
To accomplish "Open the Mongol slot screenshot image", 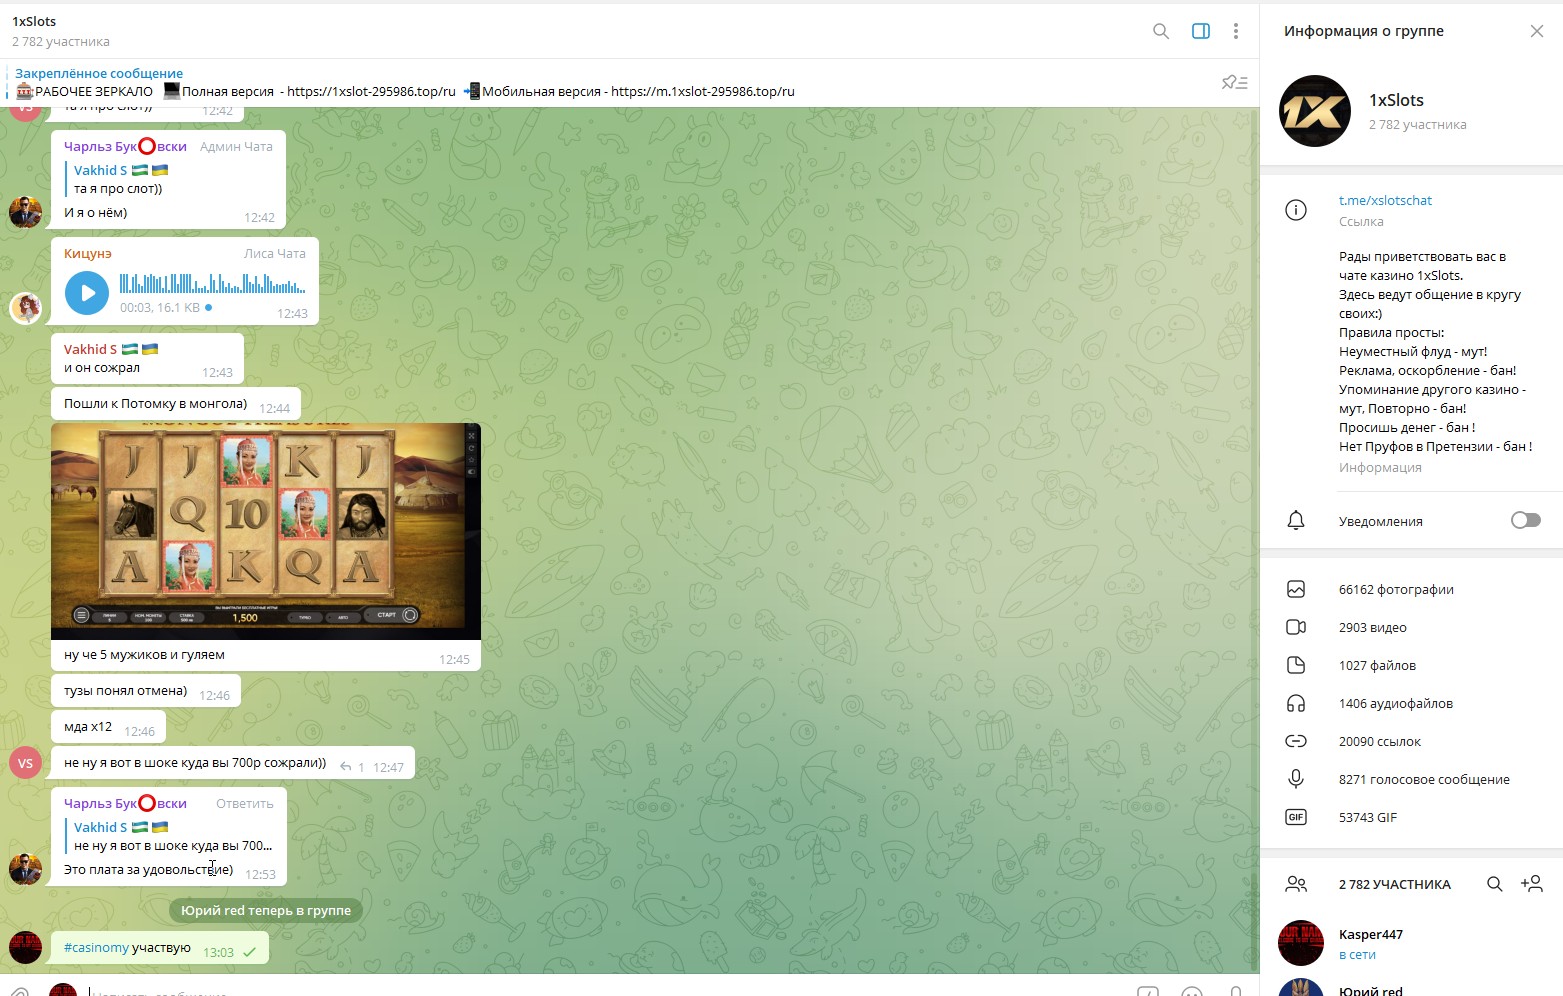I will coord(265,530).
